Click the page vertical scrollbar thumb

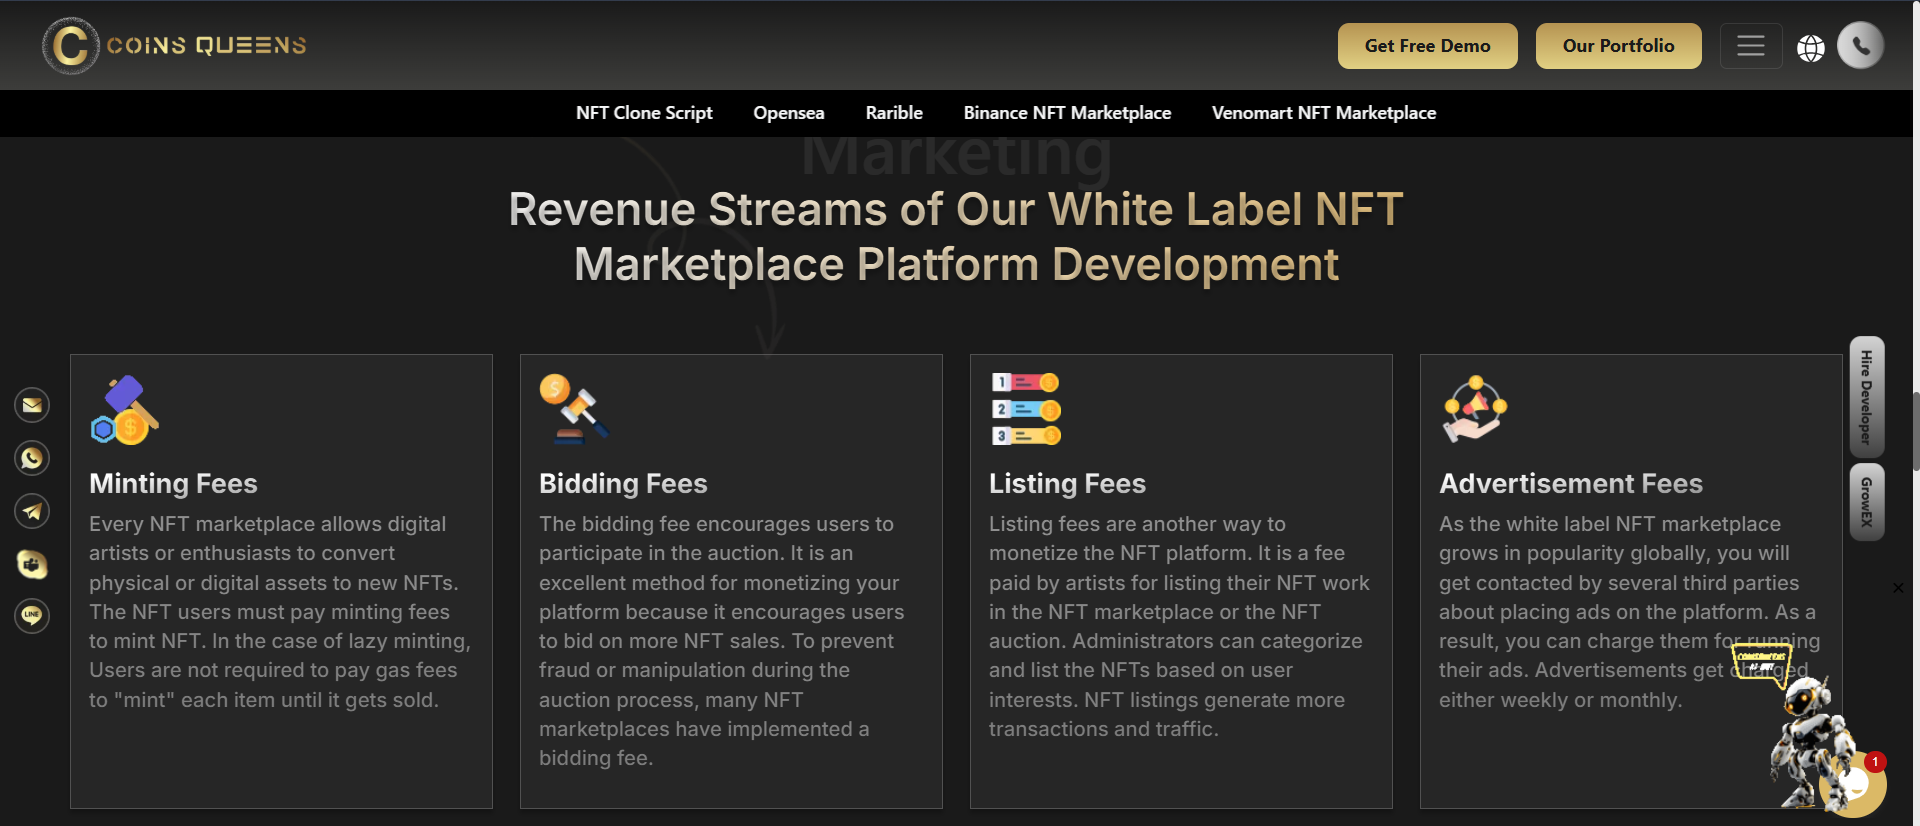1915,431
